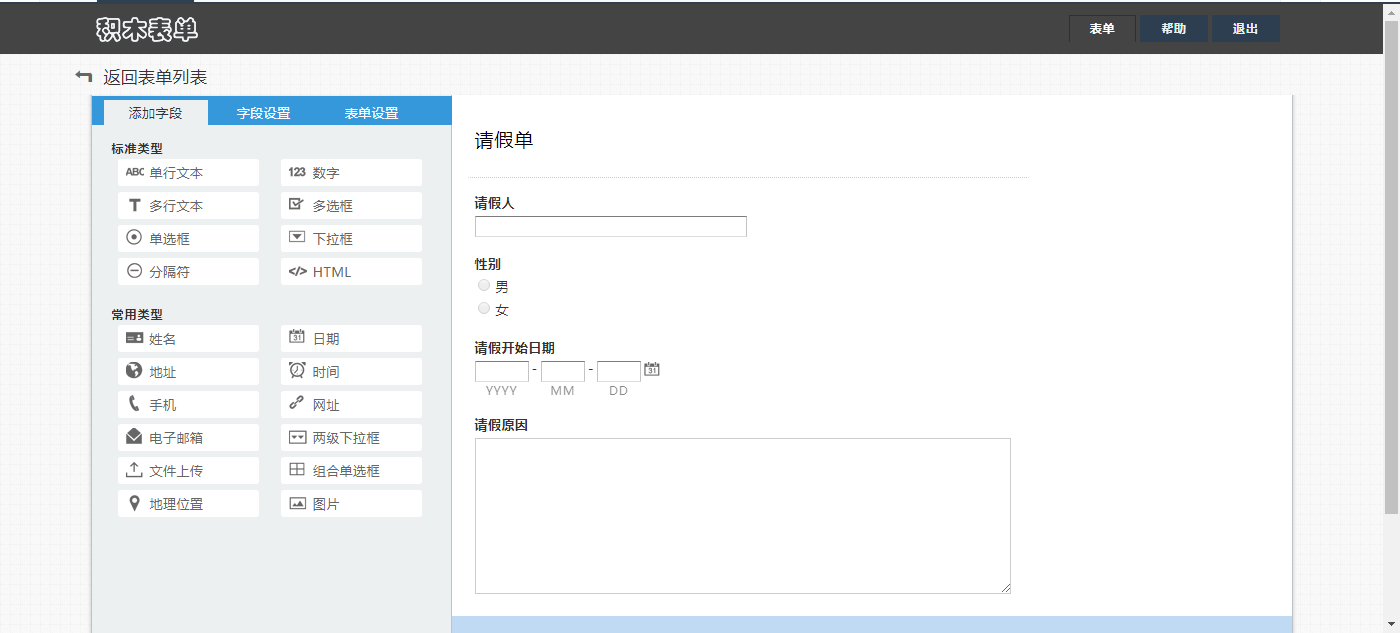Add a name field (姓名)
Image resolution: width=1400 pixels, height=633 pixels.
[188, 338]
